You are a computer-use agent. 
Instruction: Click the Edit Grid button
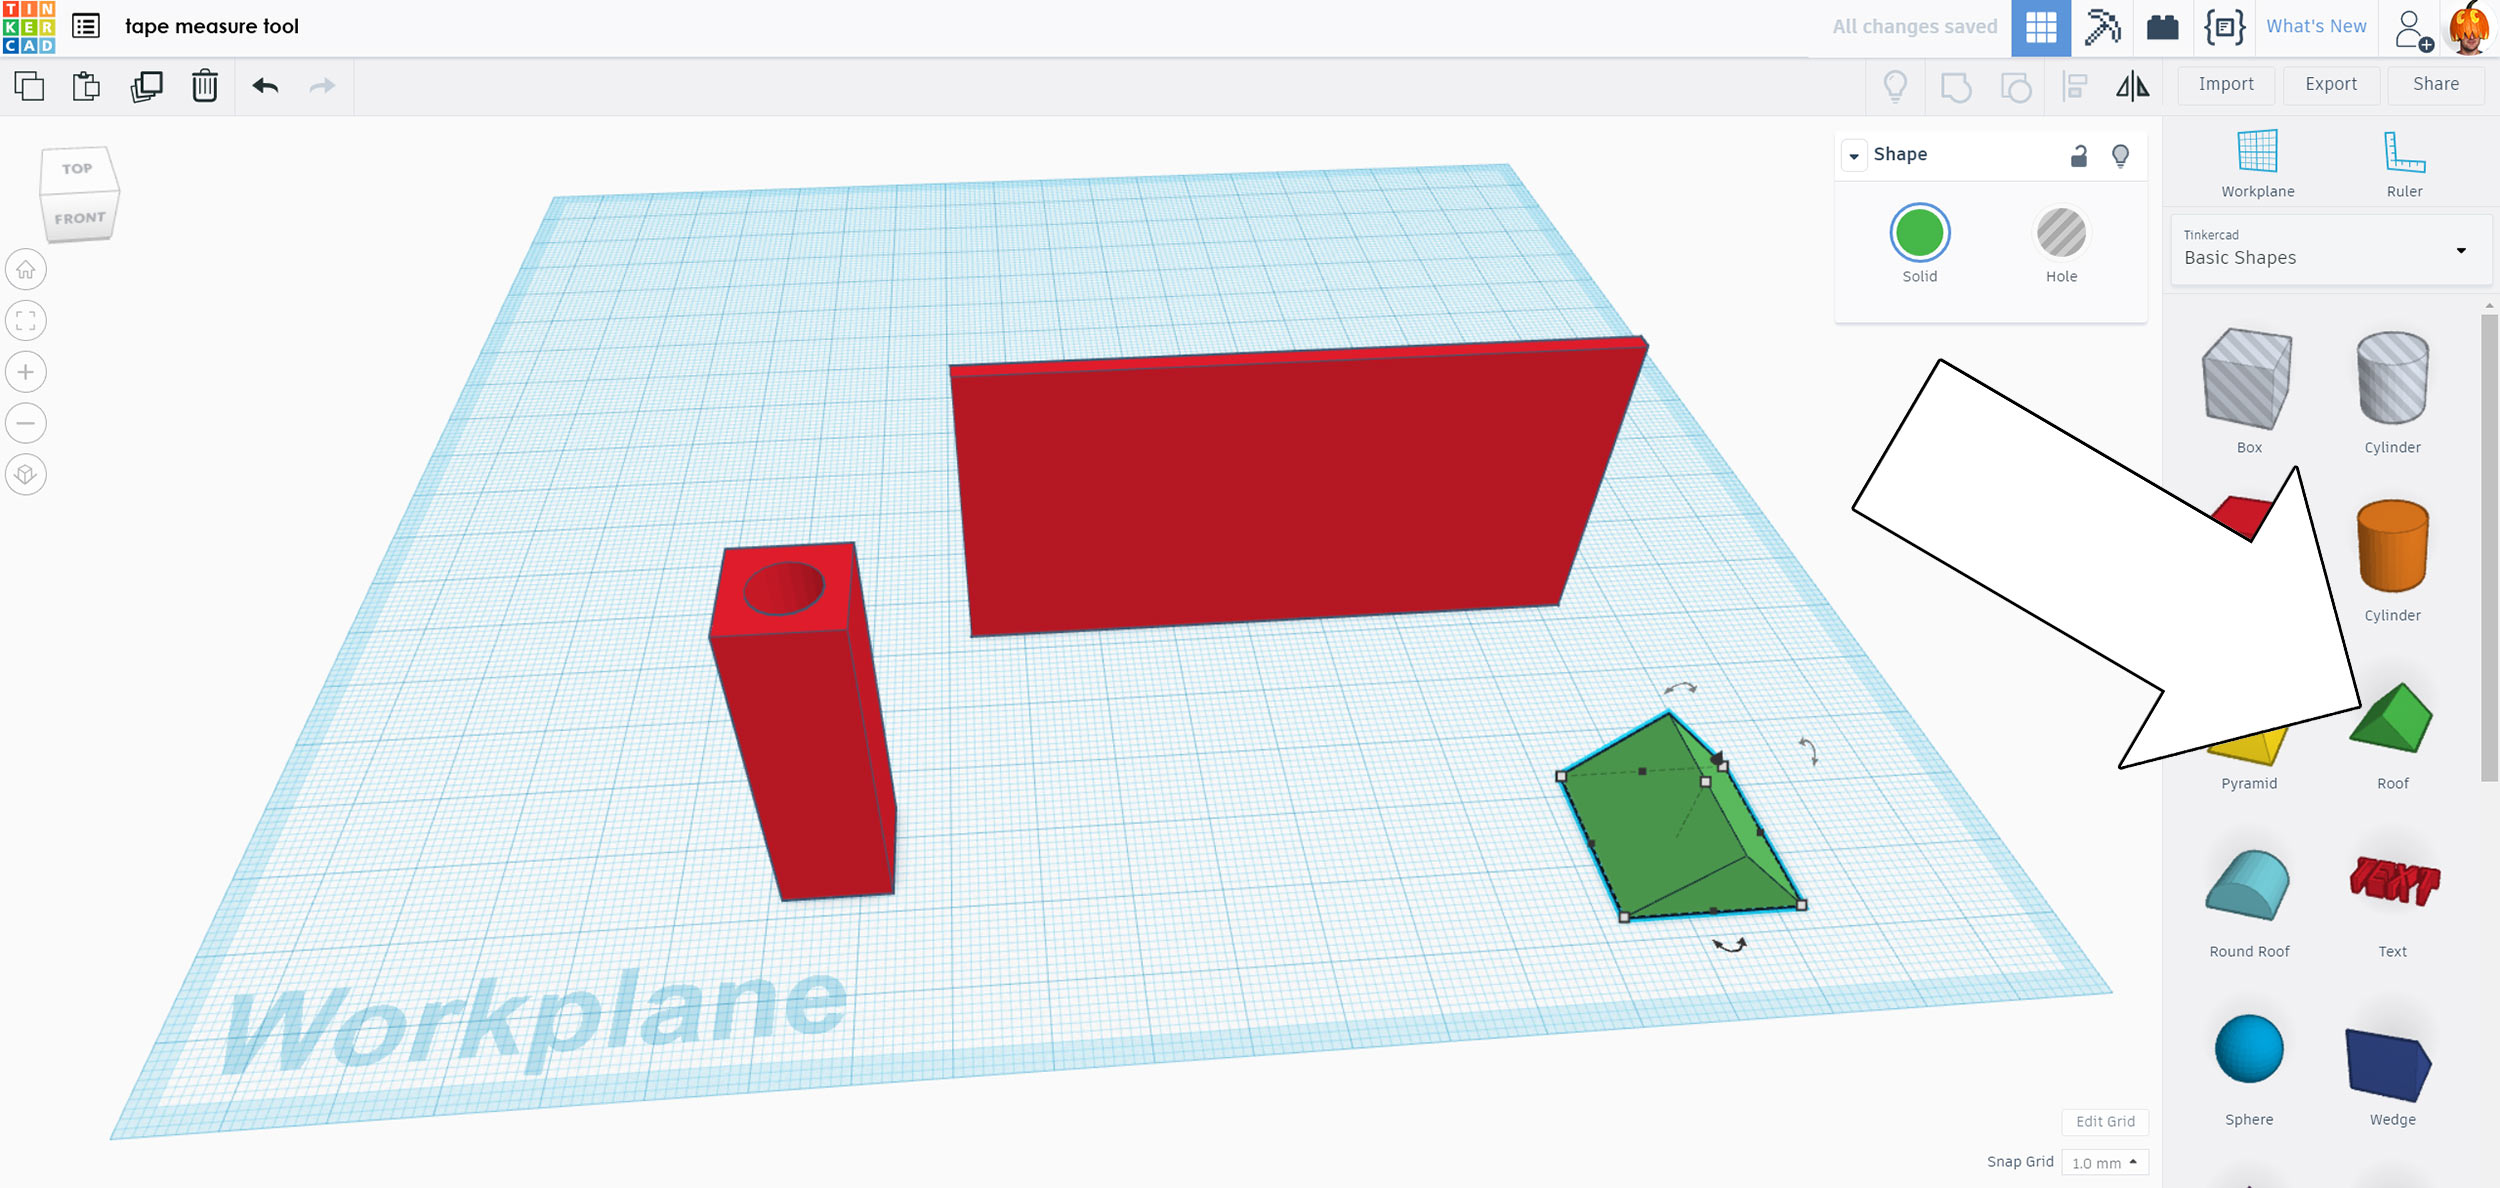click(x=2104, y=1121)
